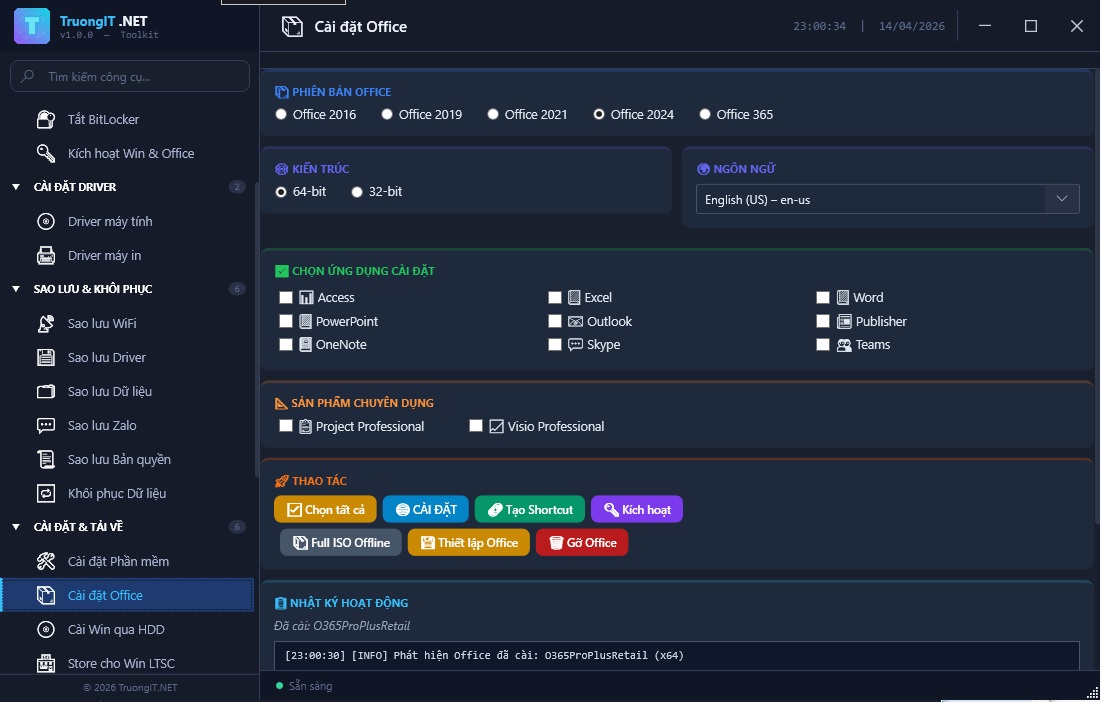Collapse the SAO LƯU & KHÔI PHỤC group
The image size is (1101, 702).
point(16,289)
